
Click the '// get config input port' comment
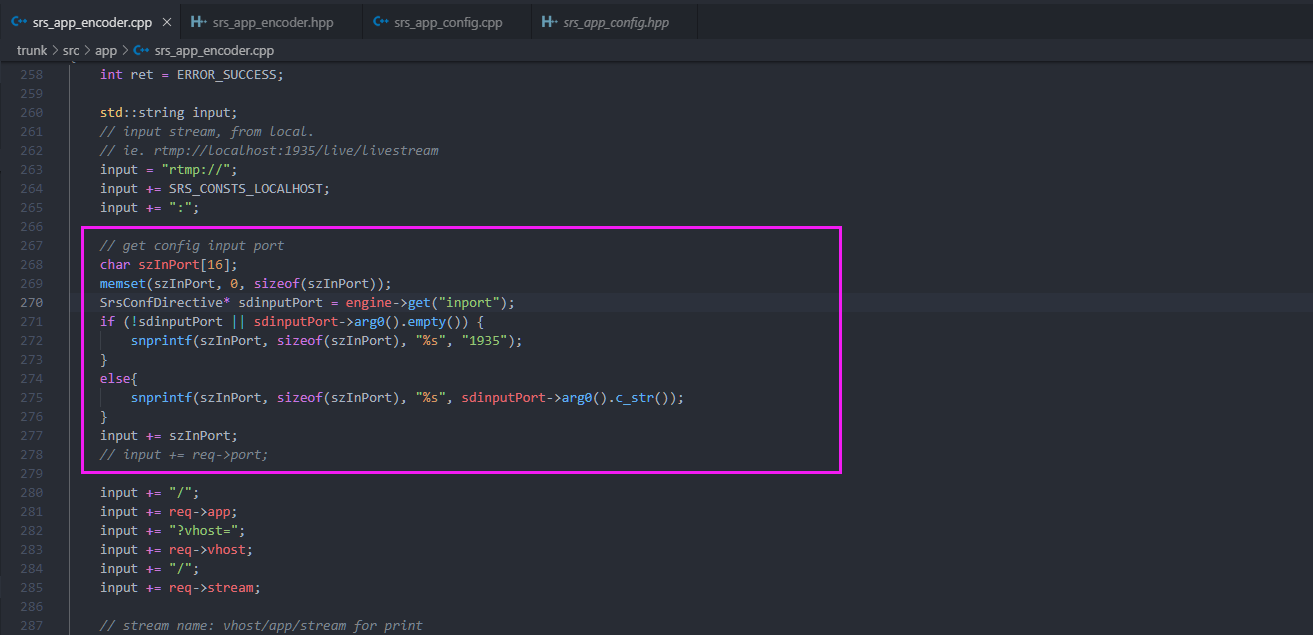[192, 246]
